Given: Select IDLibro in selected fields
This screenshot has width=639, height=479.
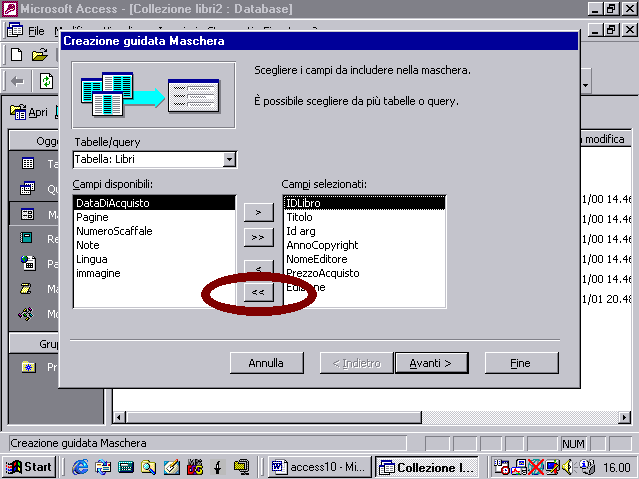Looking at the screenshot, I should [x=364, y=203].
